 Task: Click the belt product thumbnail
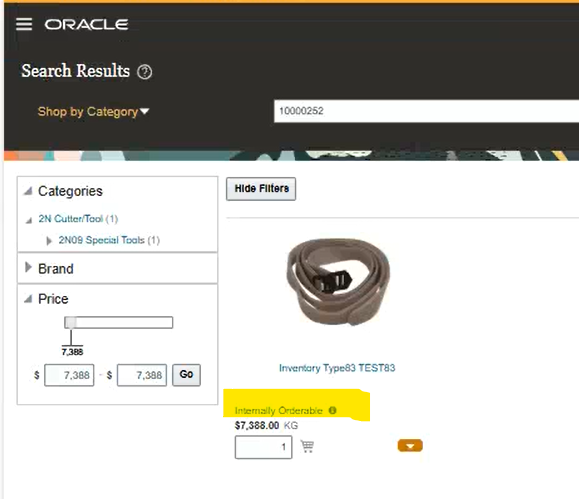coord(338,282)
